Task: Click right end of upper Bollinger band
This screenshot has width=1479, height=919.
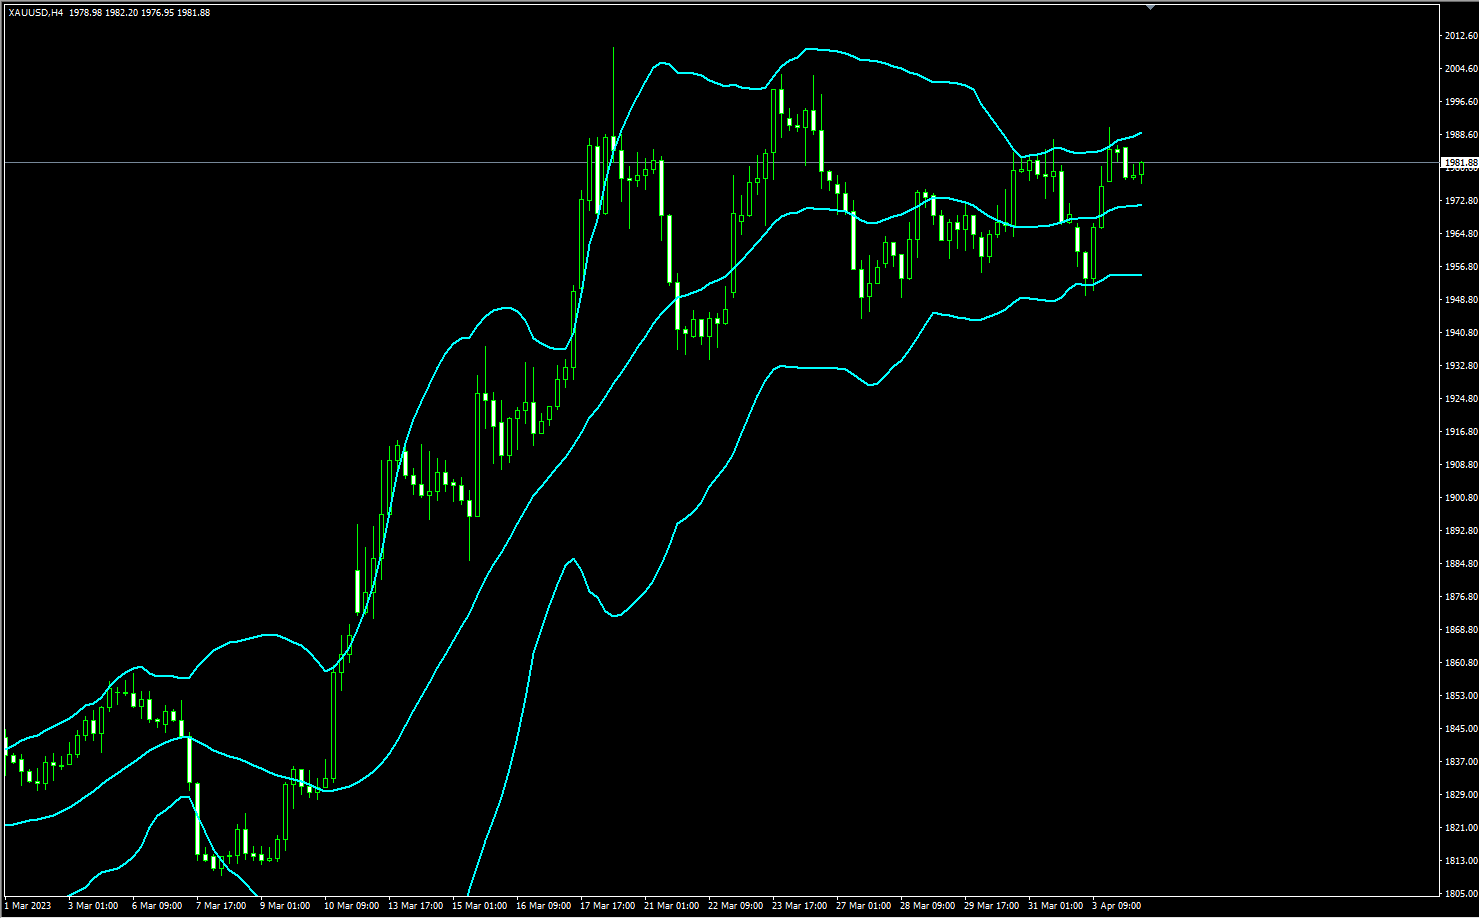Action: pos(1140,133)
